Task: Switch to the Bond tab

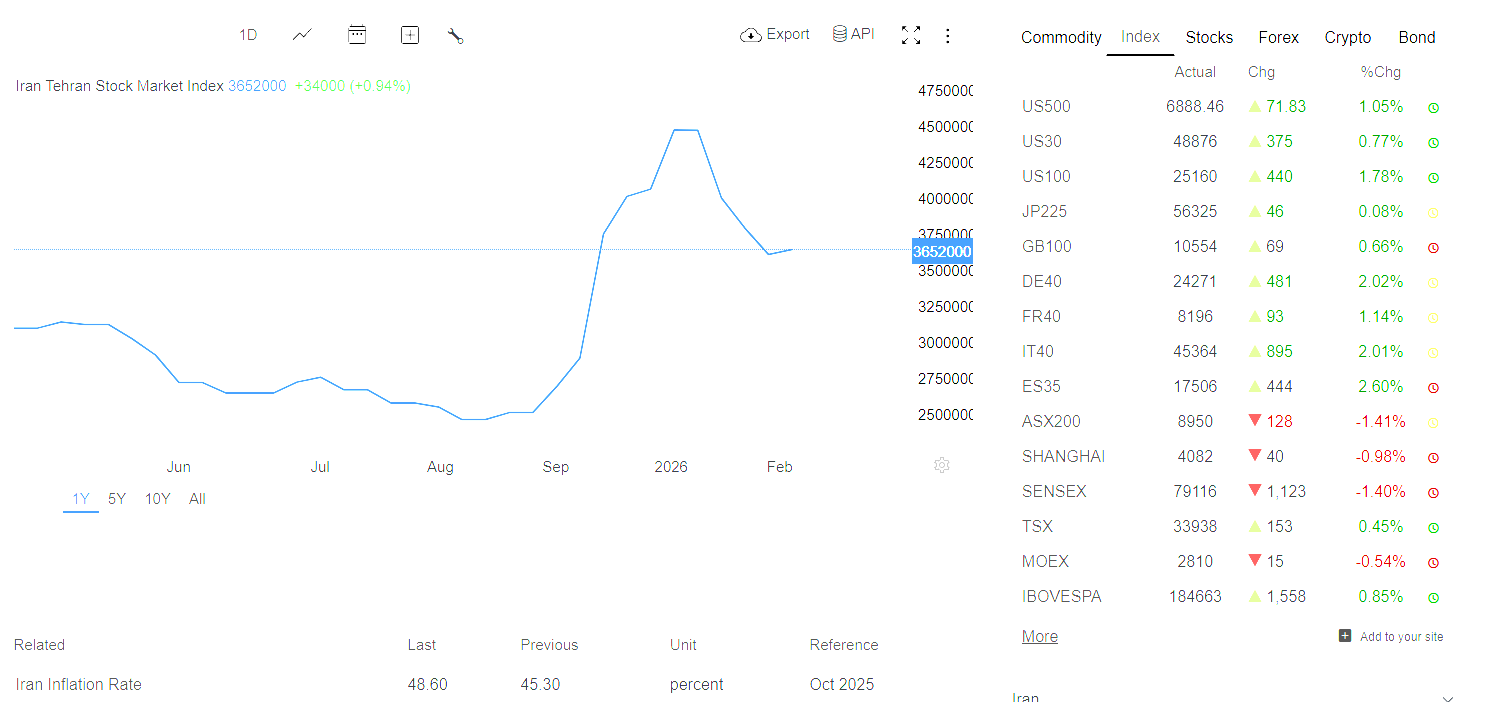Action: 1417,37
